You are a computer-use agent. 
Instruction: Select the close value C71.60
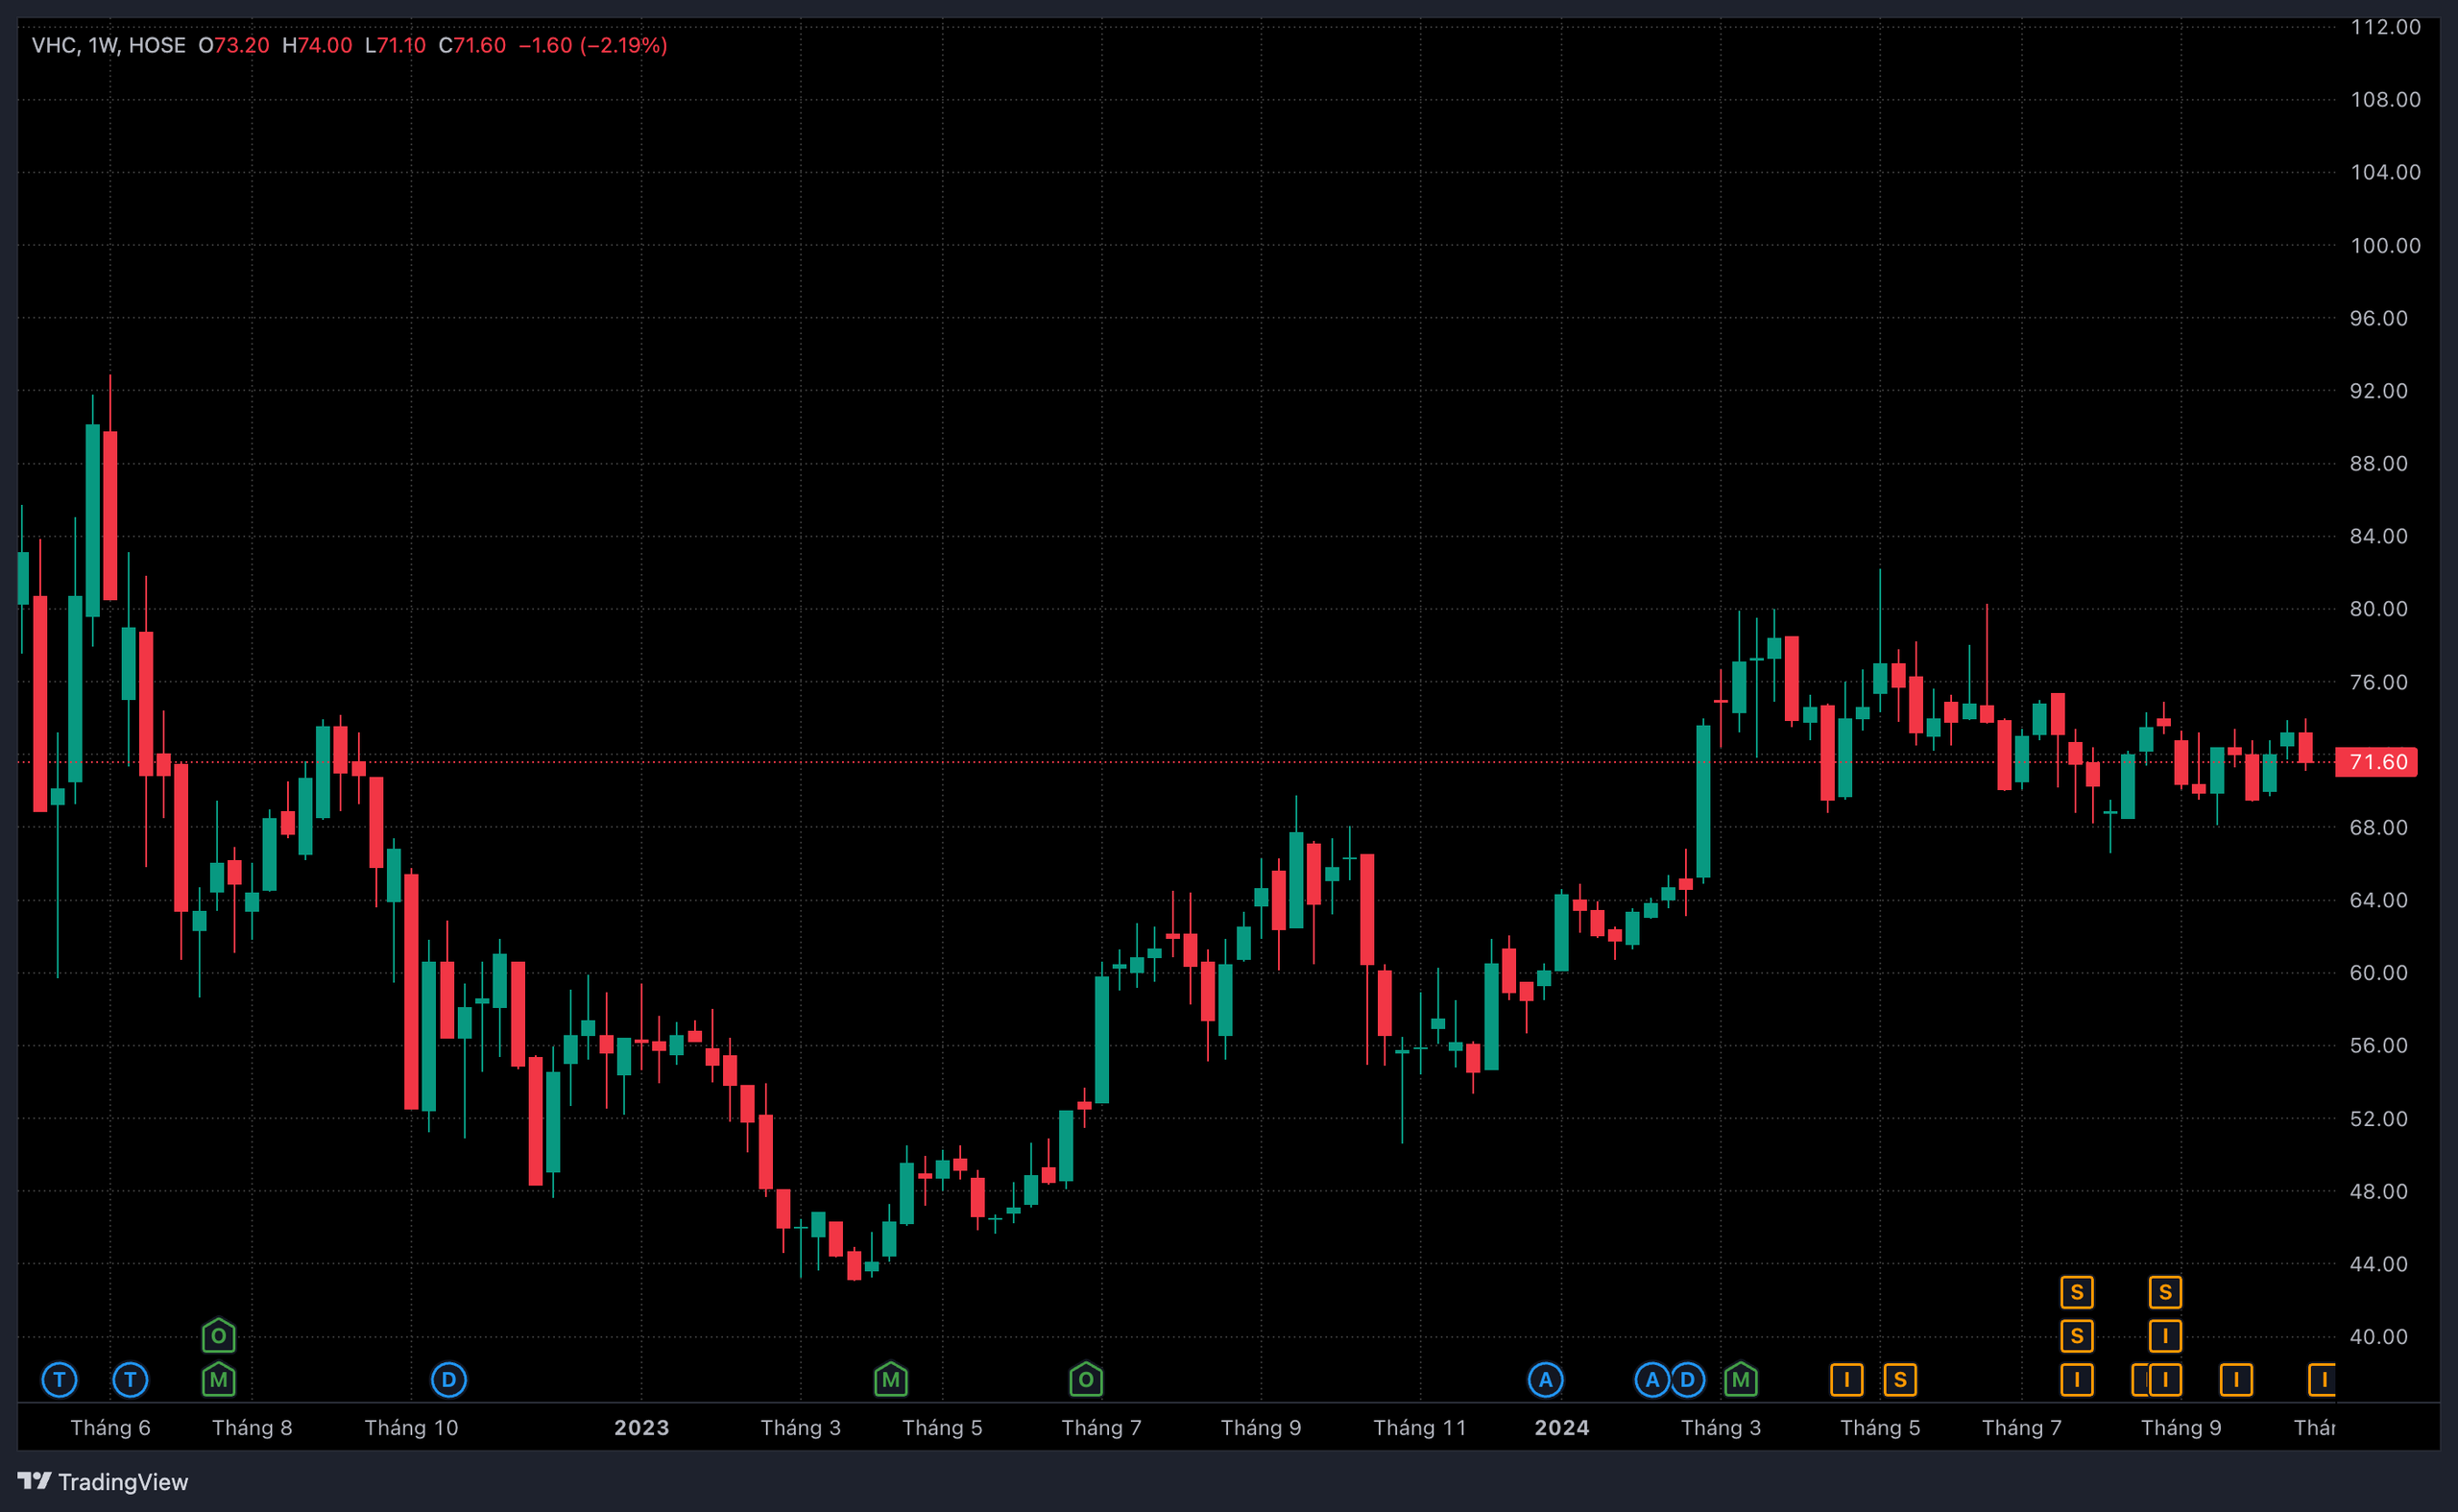pyautogui.click(x=472, y=45)
